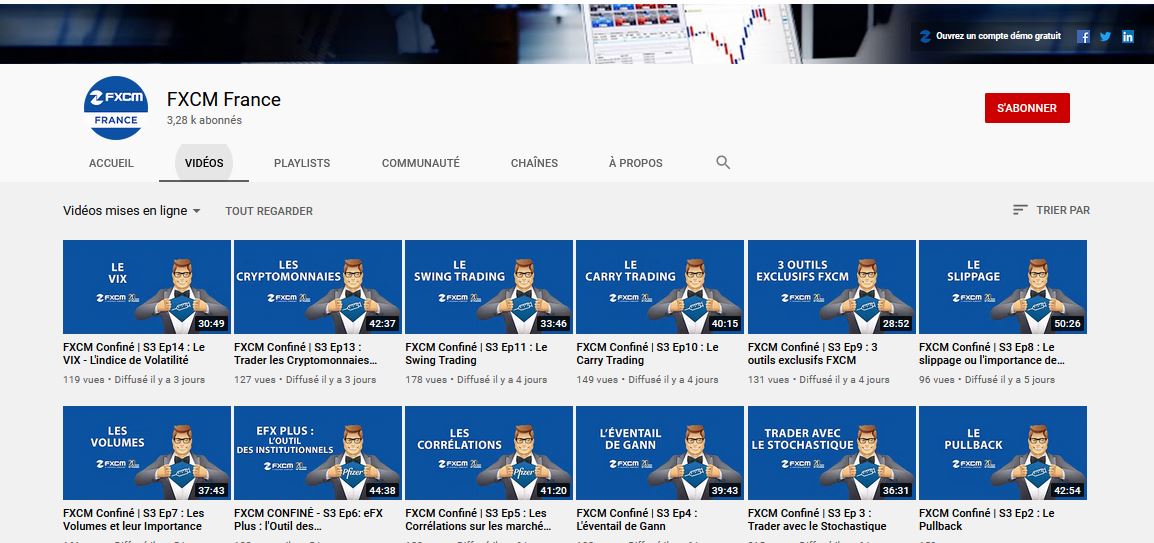Click 96 vues • Diffusé il y a 5 jours

(987, 380)
